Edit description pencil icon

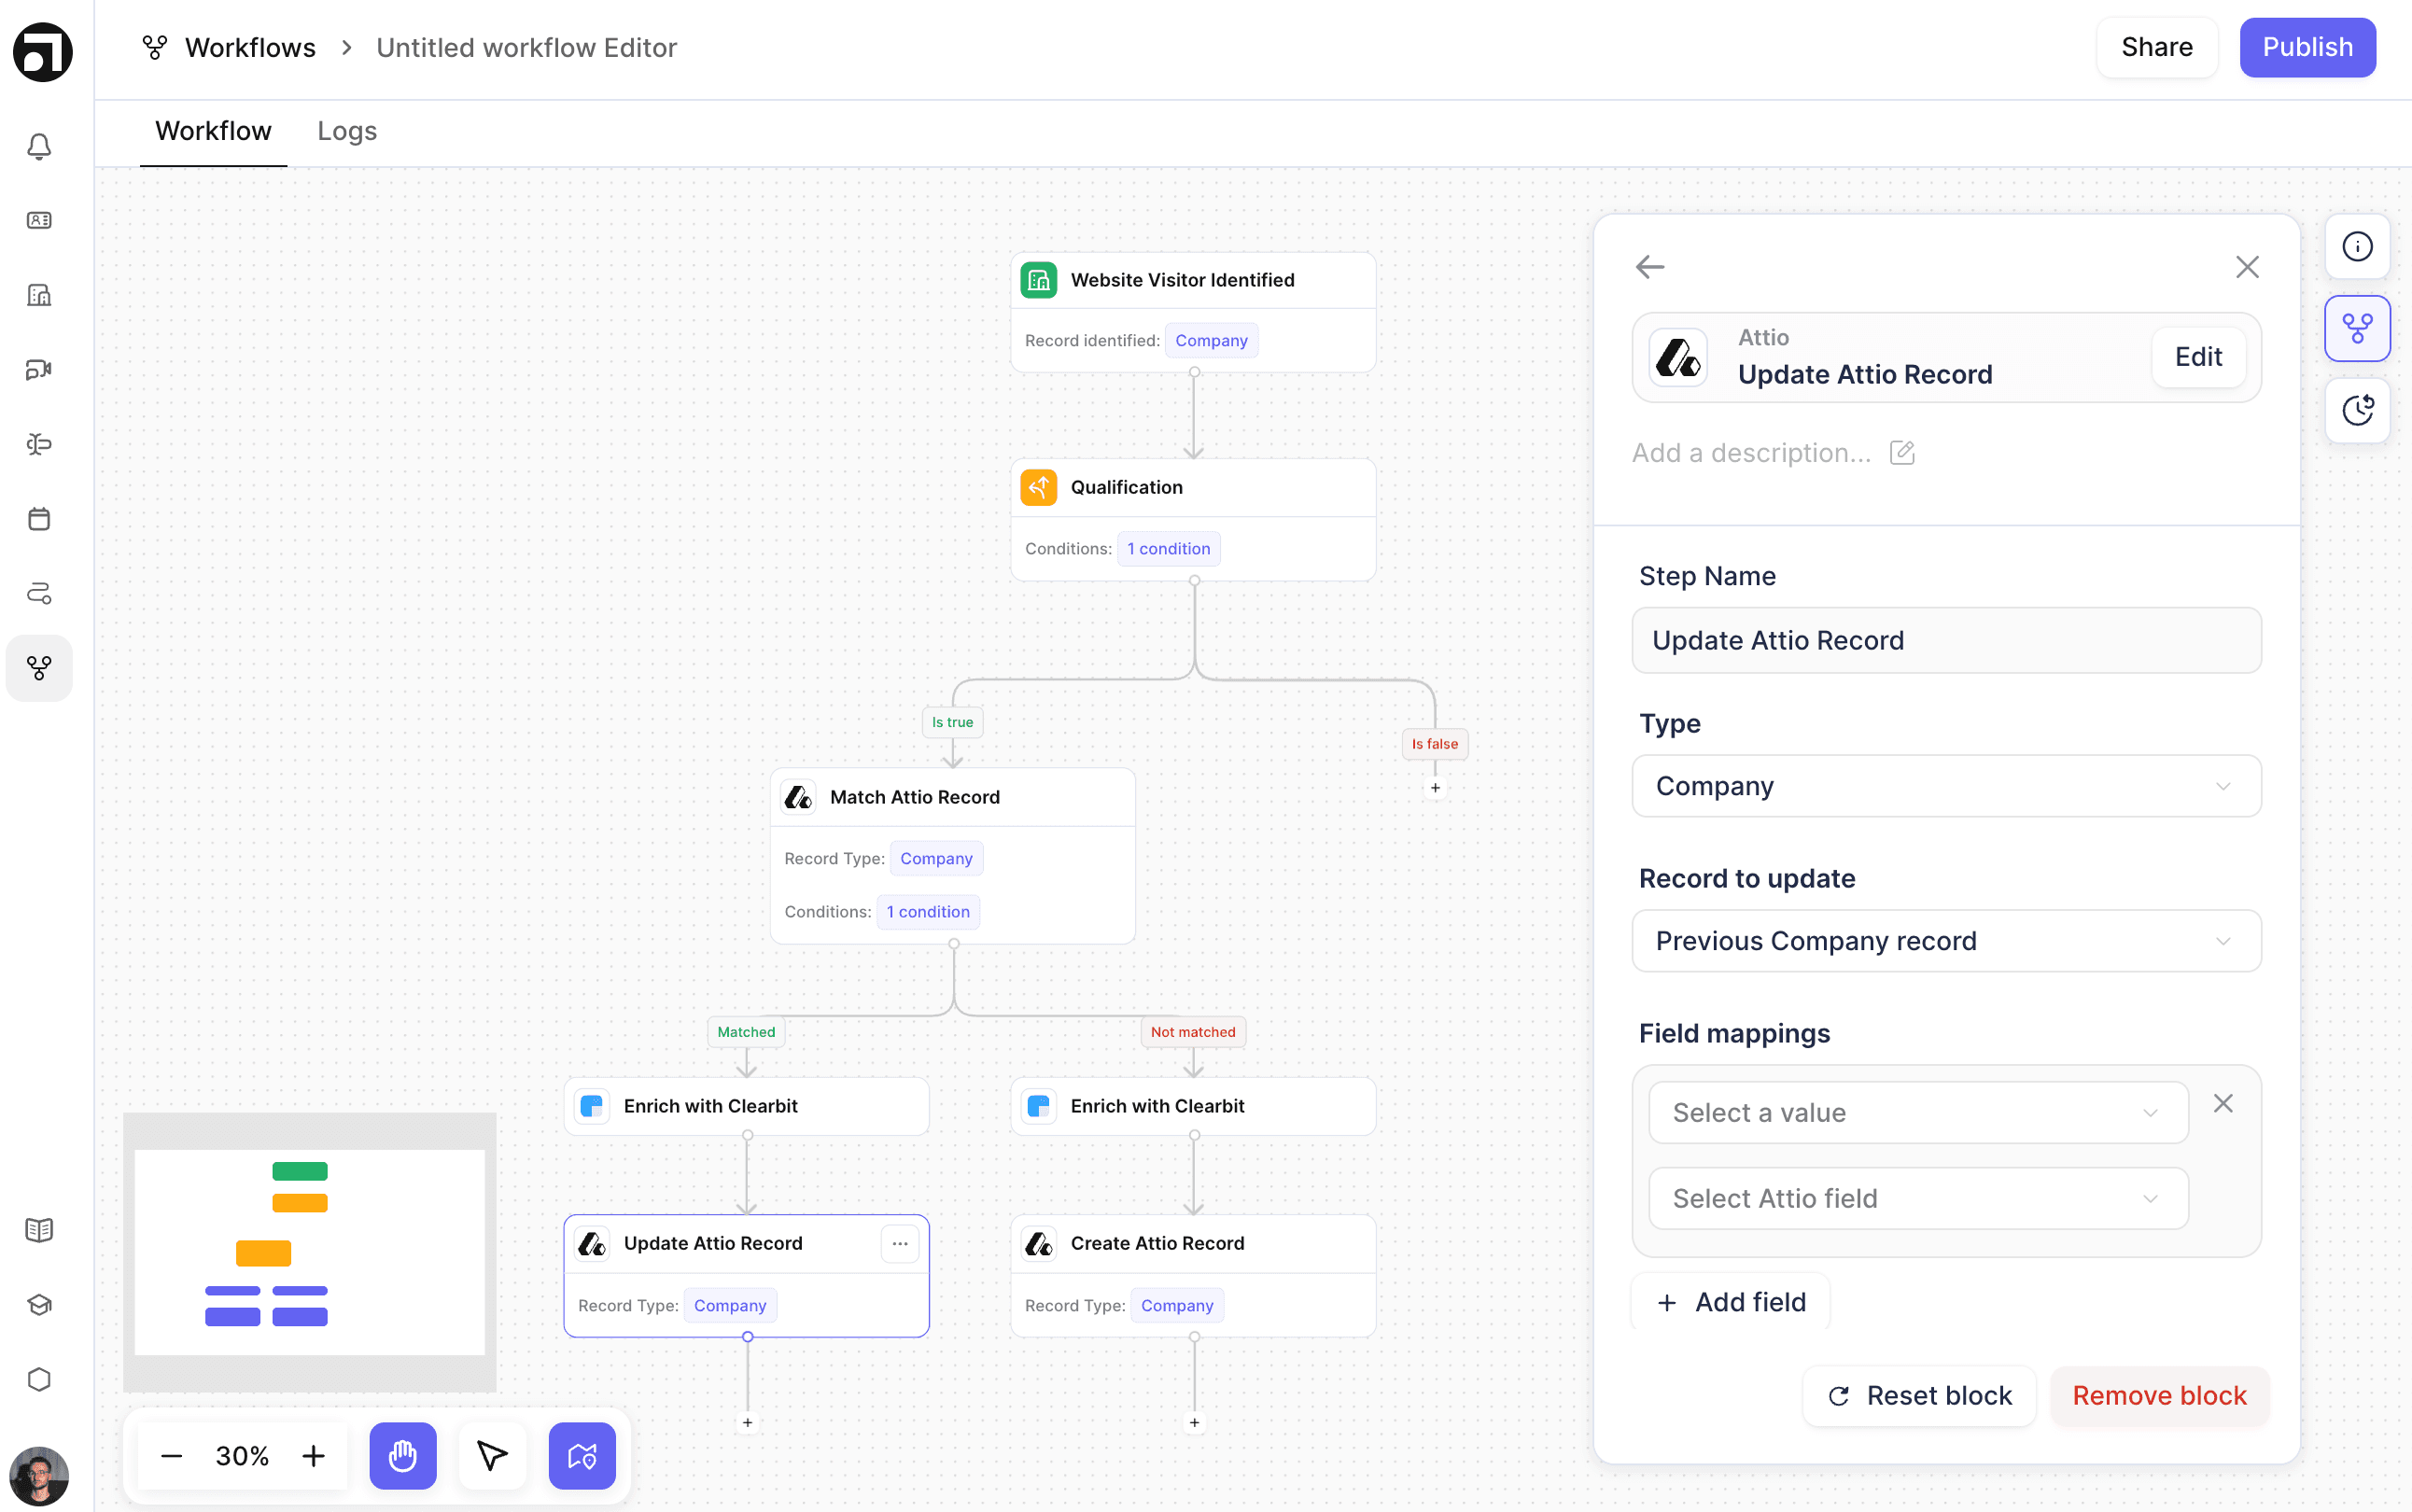[1902, 453]
